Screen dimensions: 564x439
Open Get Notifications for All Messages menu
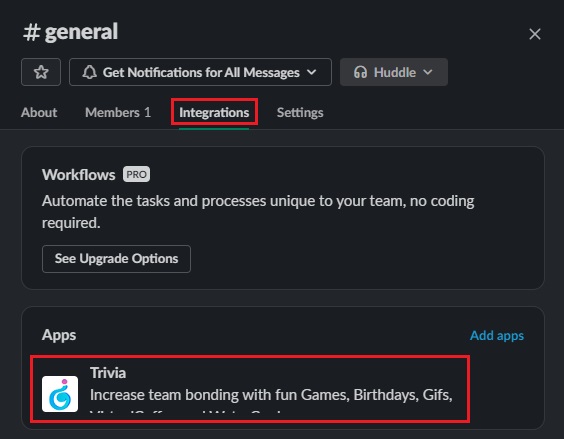pyautogui.click(x=200, y=72)
